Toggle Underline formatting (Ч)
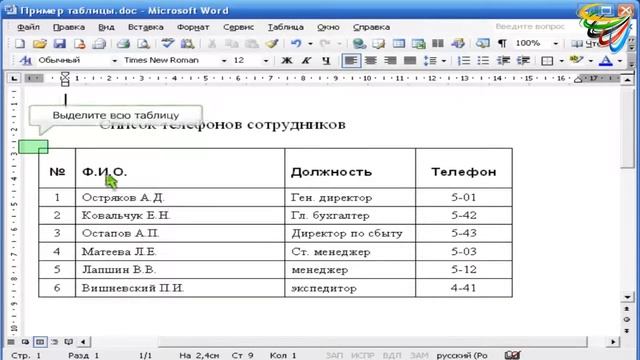640x360 pixels. pos(326,60)
